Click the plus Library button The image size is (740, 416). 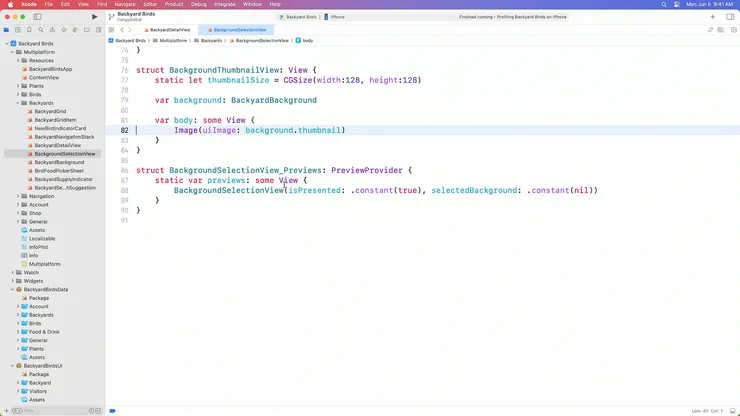coord(713,17)
